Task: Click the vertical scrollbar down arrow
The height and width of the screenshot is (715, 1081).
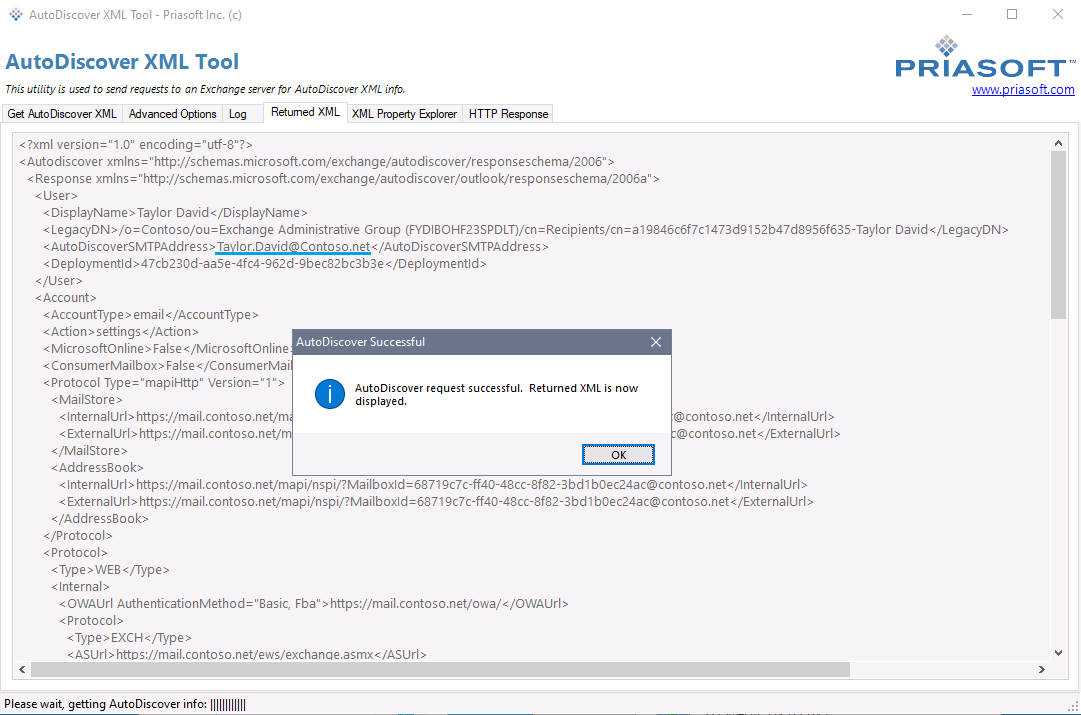Action: pyautogui.click(x=1058, y=652)
